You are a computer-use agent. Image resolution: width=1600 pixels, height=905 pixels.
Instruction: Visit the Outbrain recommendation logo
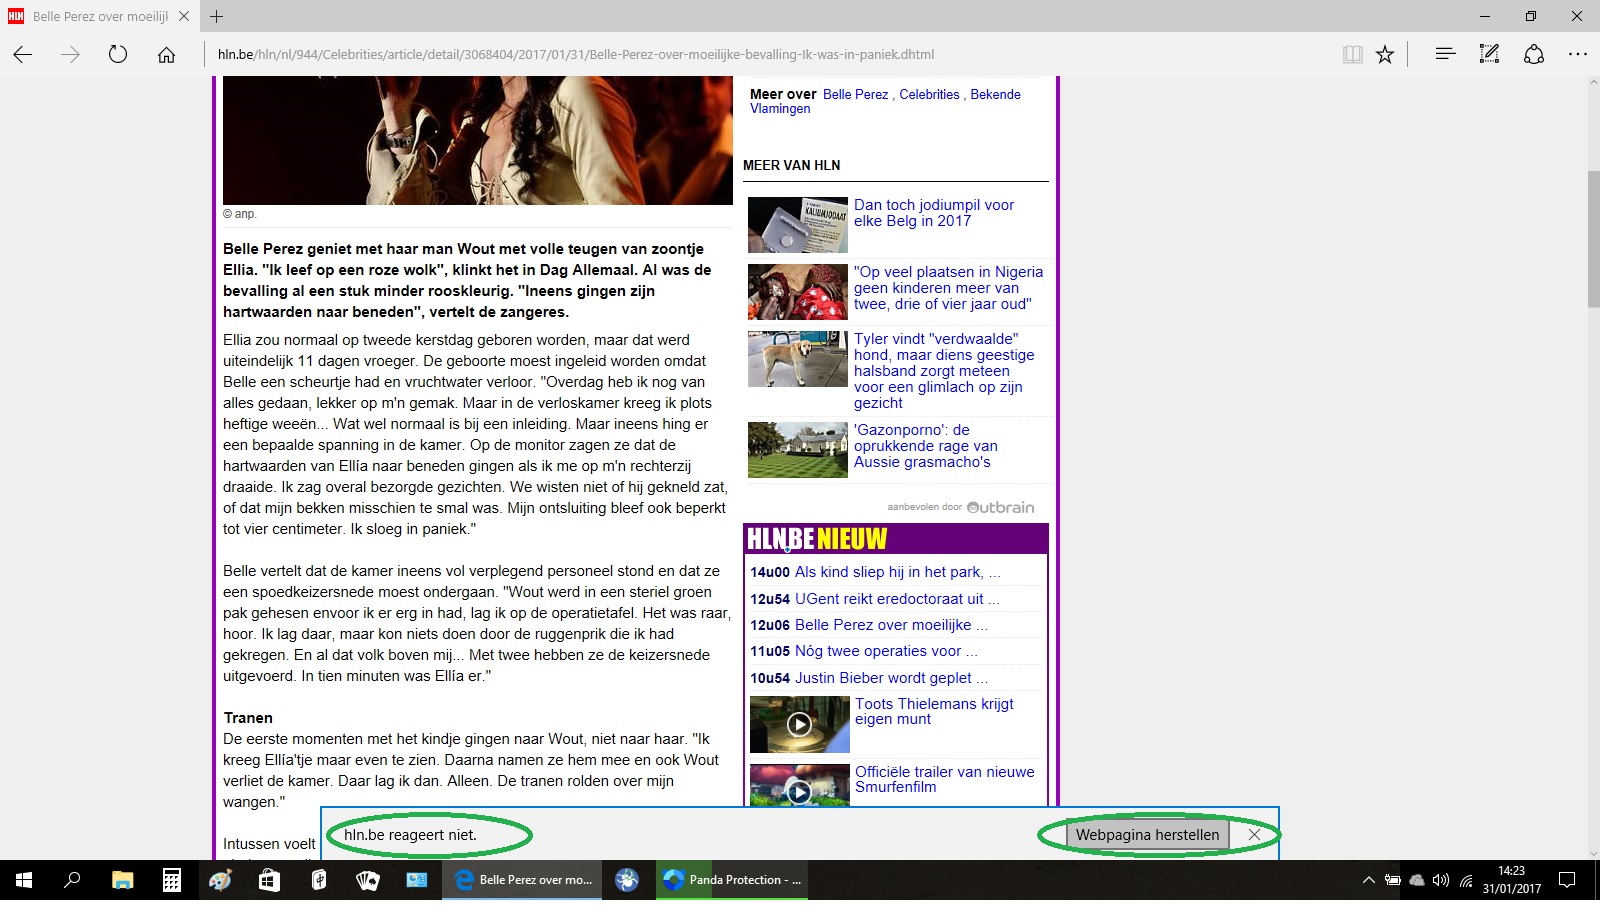pyautogui.click(x=1000, y=507)
